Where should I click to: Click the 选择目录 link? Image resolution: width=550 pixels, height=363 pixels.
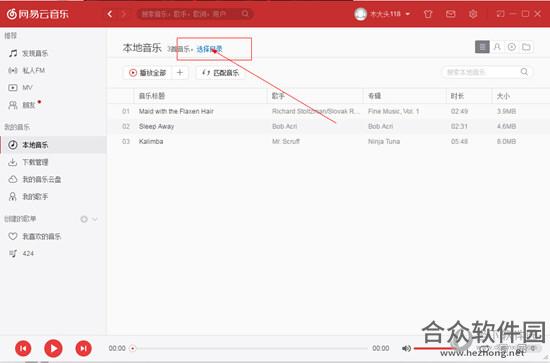pos(209,49)
